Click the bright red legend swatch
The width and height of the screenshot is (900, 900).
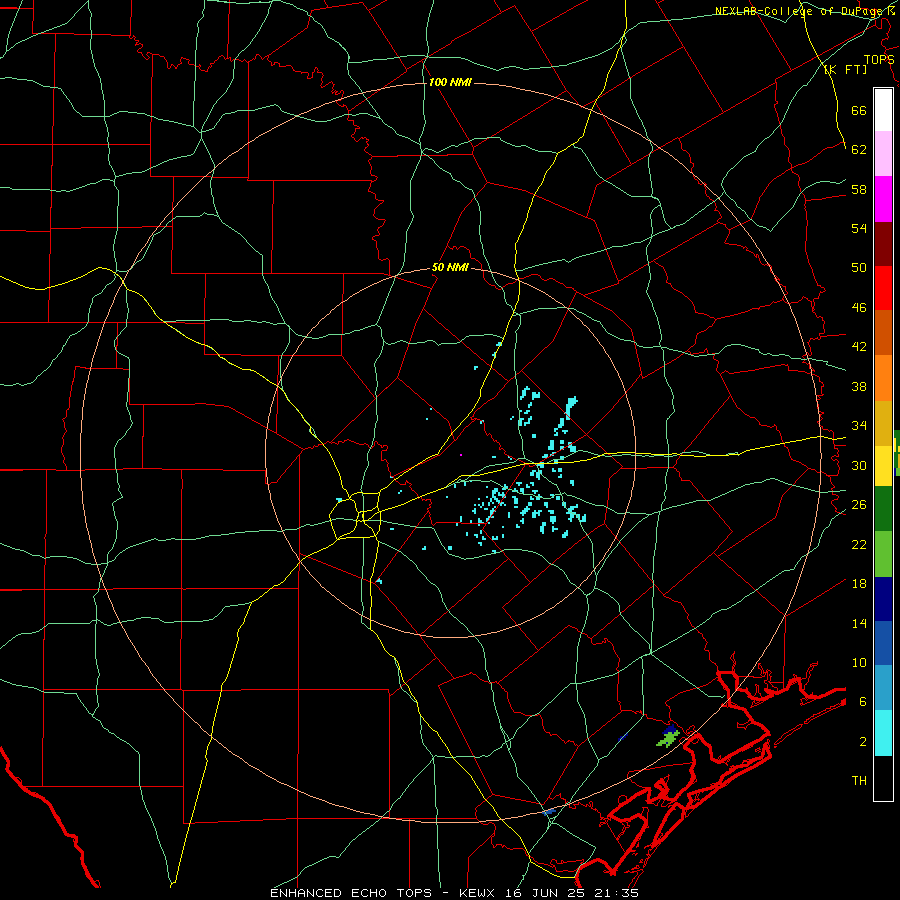883,288
